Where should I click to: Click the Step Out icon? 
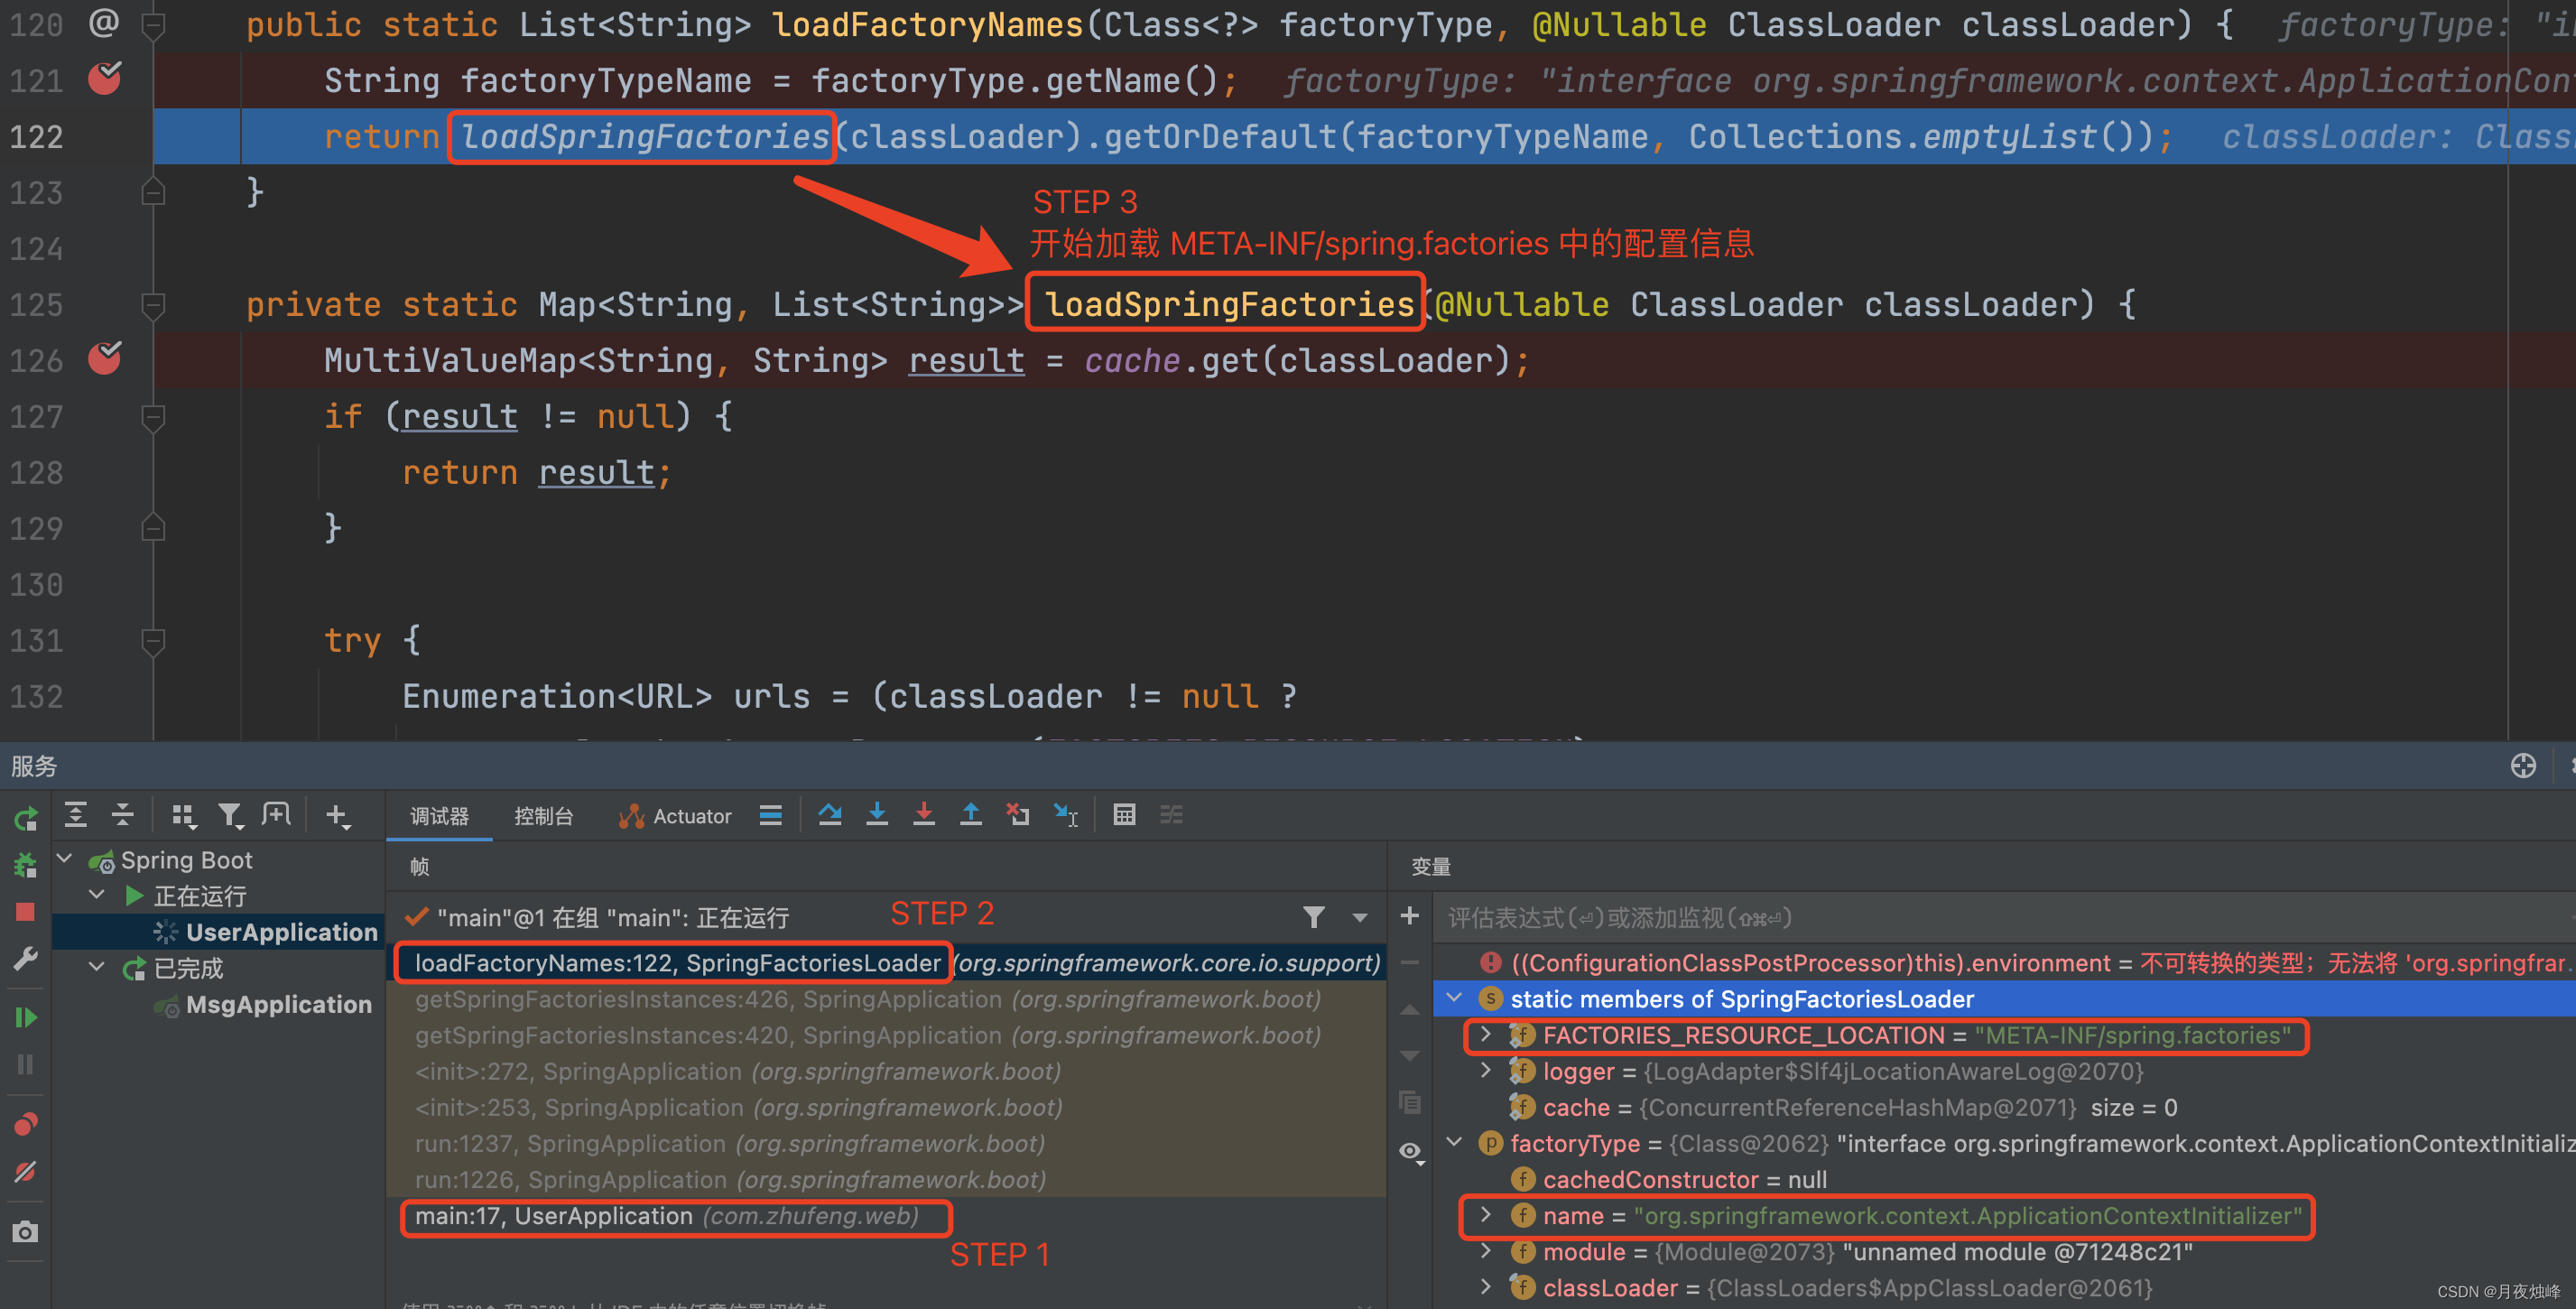tap(970, 815)
